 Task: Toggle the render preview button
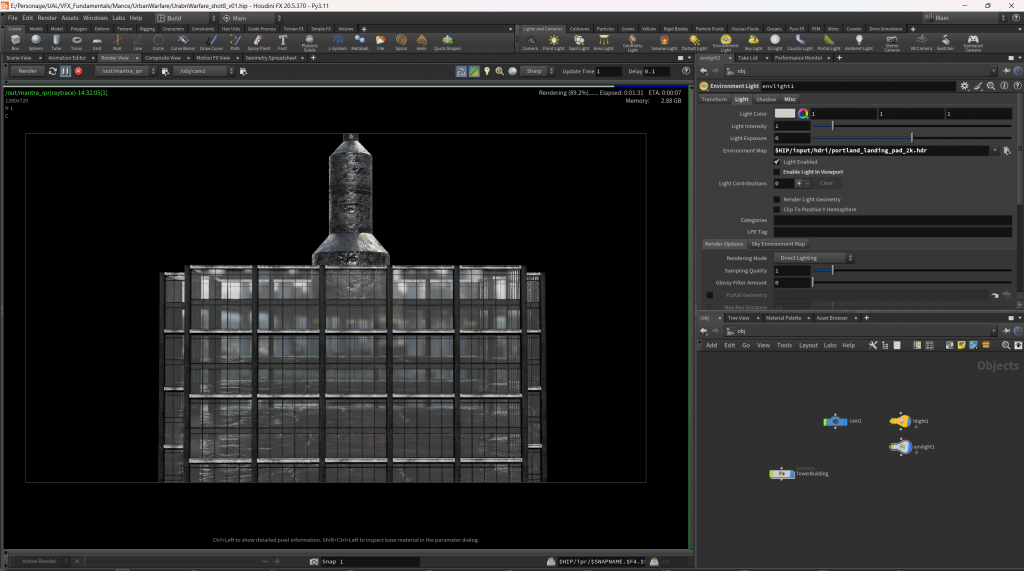pos(474,71)
